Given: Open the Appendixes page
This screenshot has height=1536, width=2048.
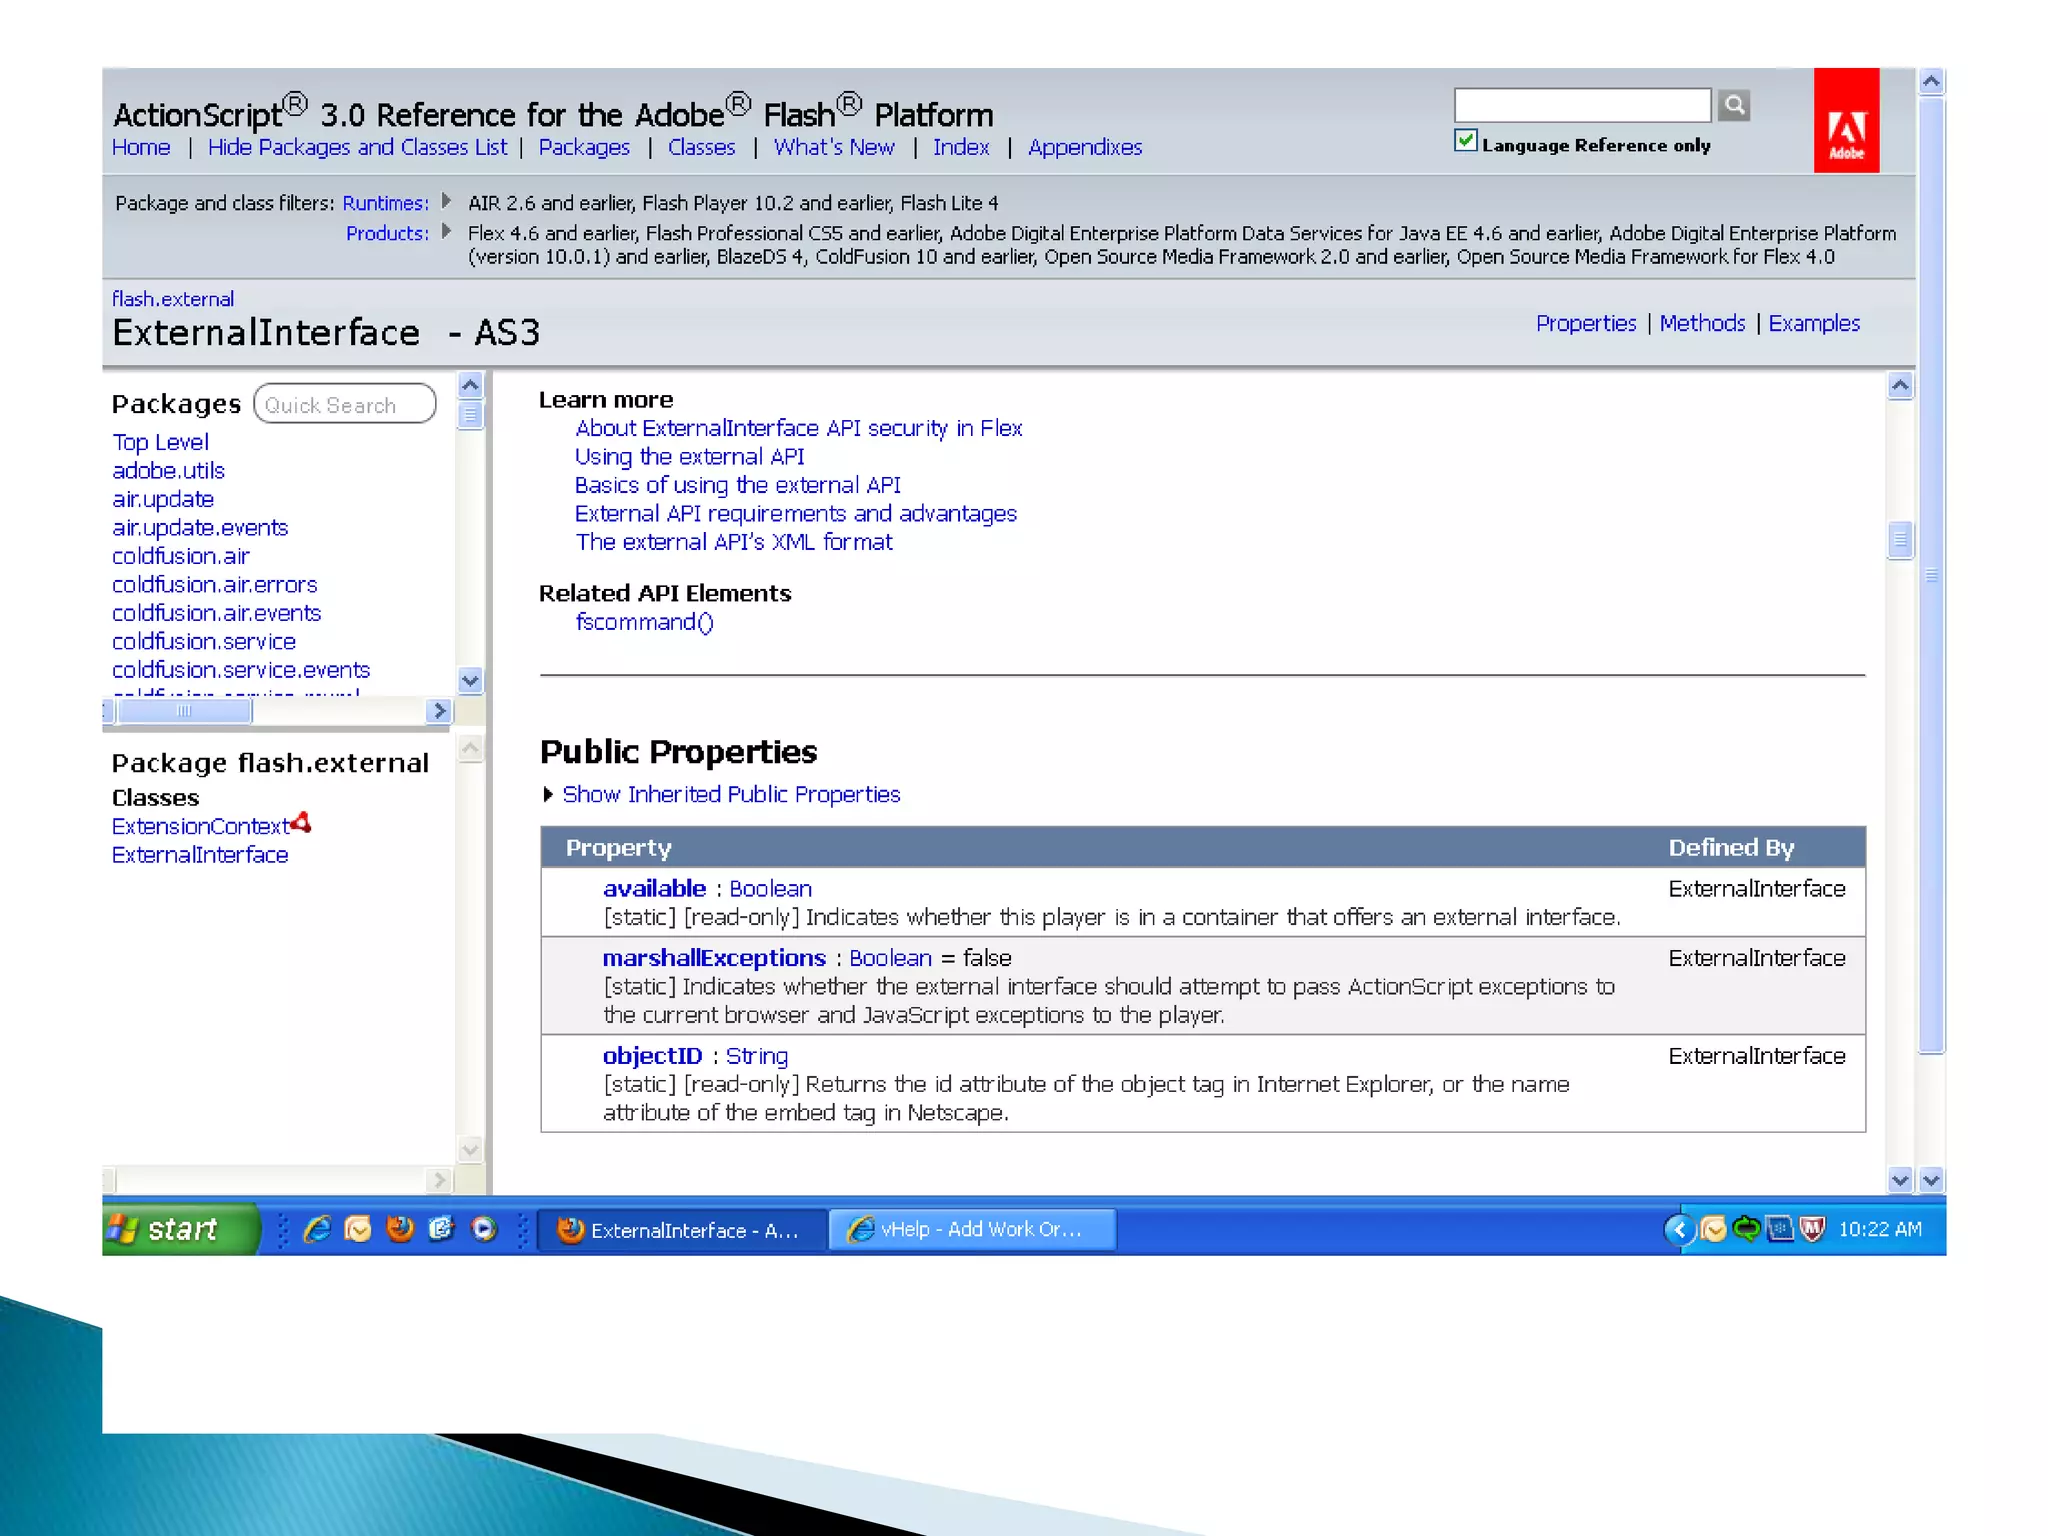Looking at the screenshot, I should pyautogui.click(x=1085, y=147).
